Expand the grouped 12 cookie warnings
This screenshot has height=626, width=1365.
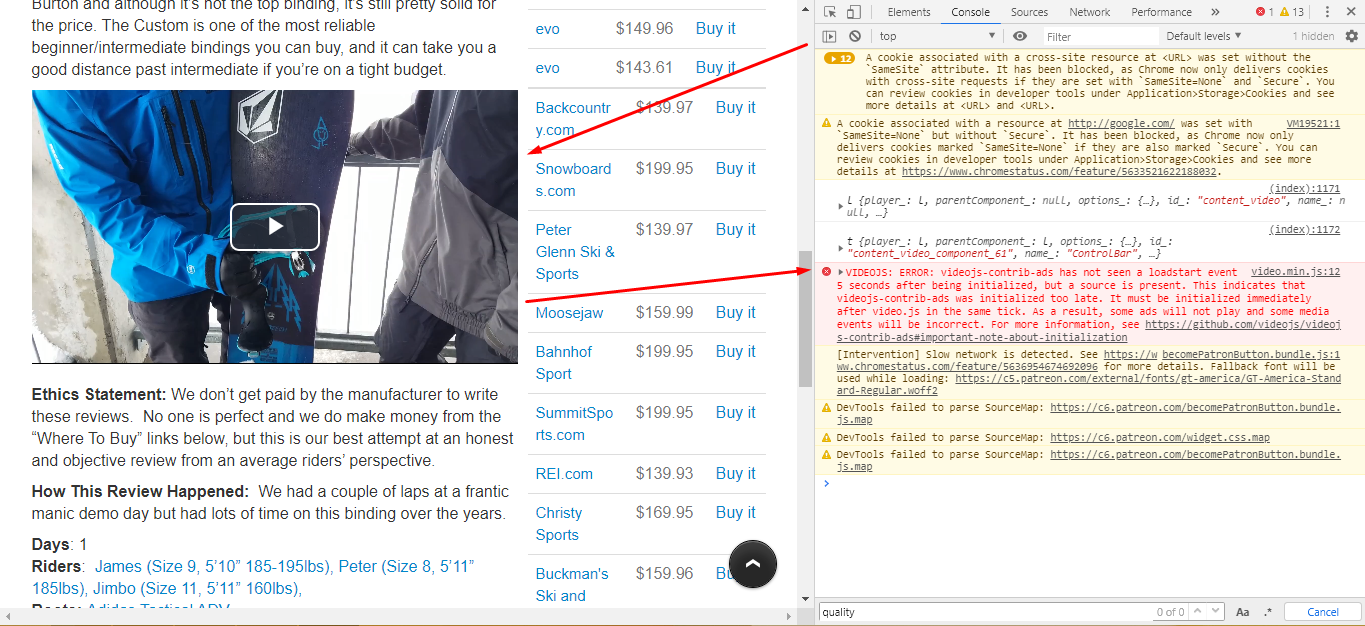(839, 58)
